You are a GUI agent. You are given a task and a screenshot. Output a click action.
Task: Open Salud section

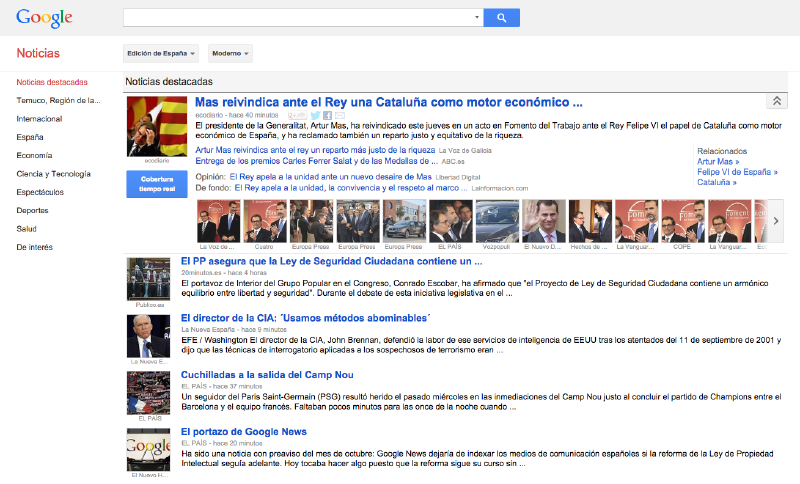pos(27,229)
